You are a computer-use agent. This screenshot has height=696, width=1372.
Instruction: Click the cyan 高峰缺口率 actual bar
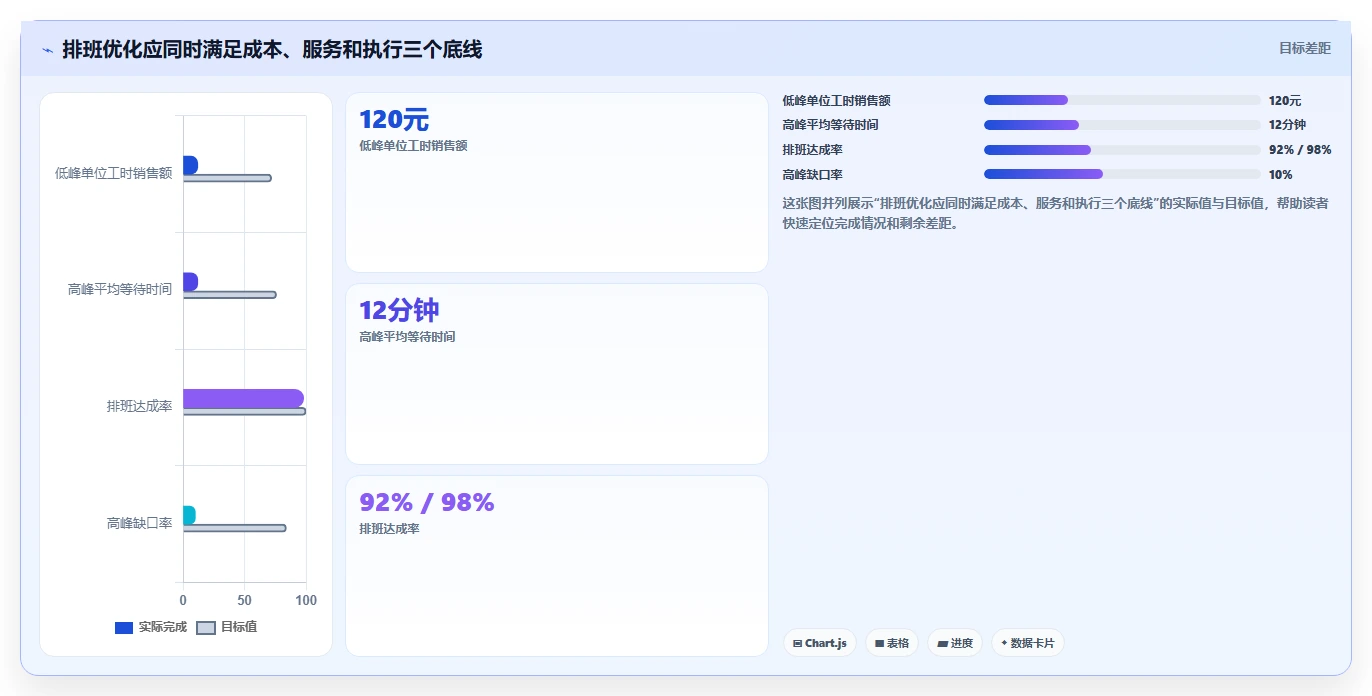click(189, 515)
